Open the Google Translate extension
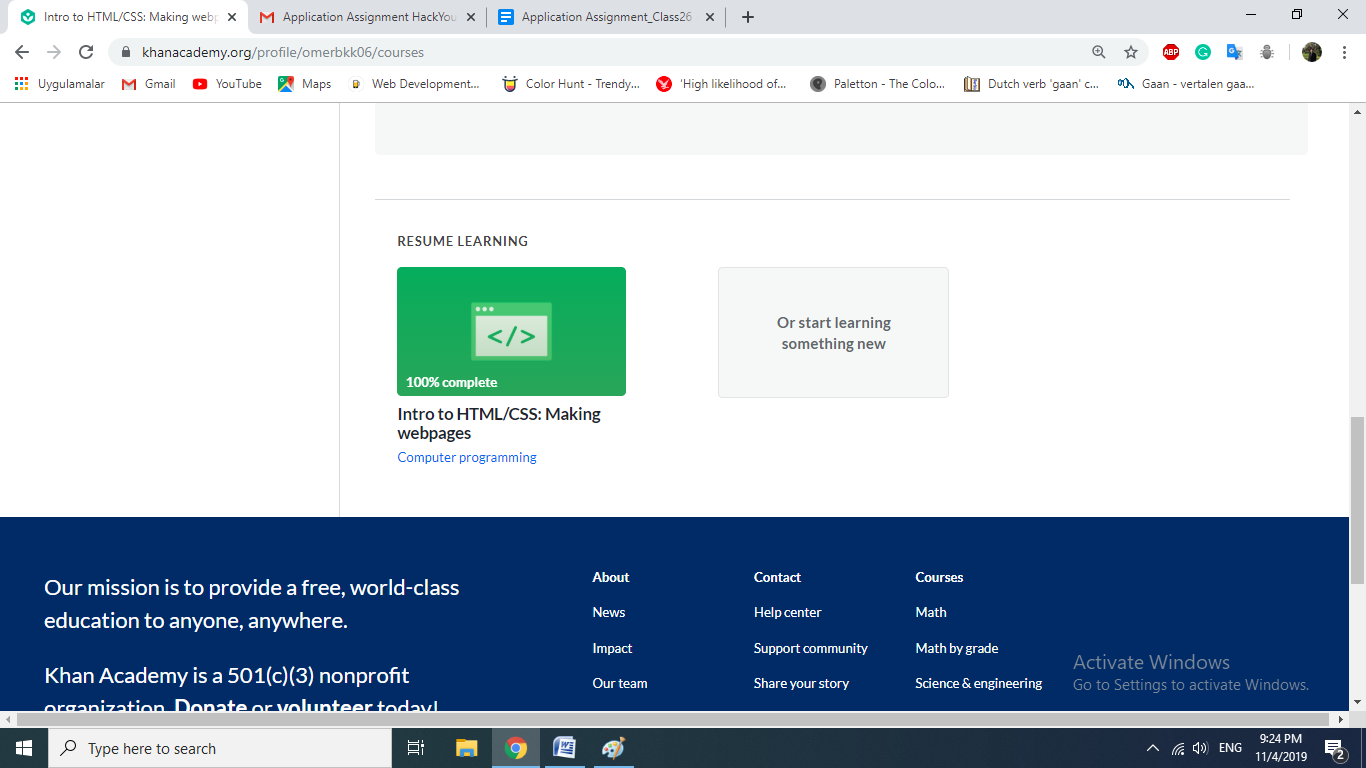Viewport: 1366px width, 768px height. (1235, 52)
